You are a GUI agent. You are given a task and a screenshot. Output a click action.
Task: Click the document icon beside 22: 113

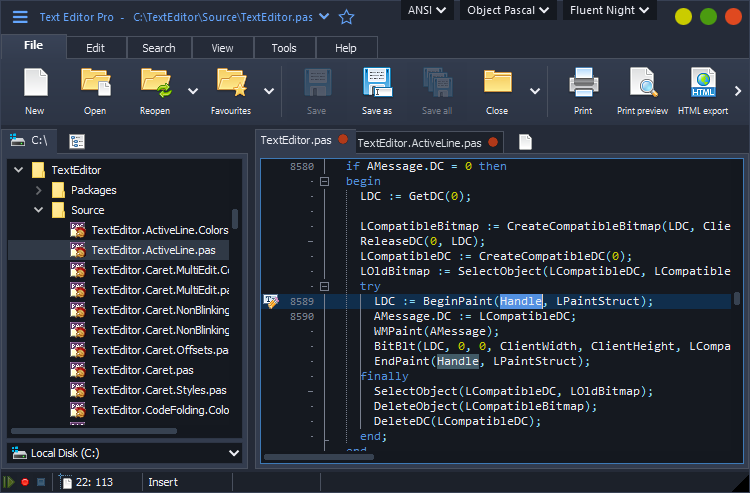click(66, 482)
